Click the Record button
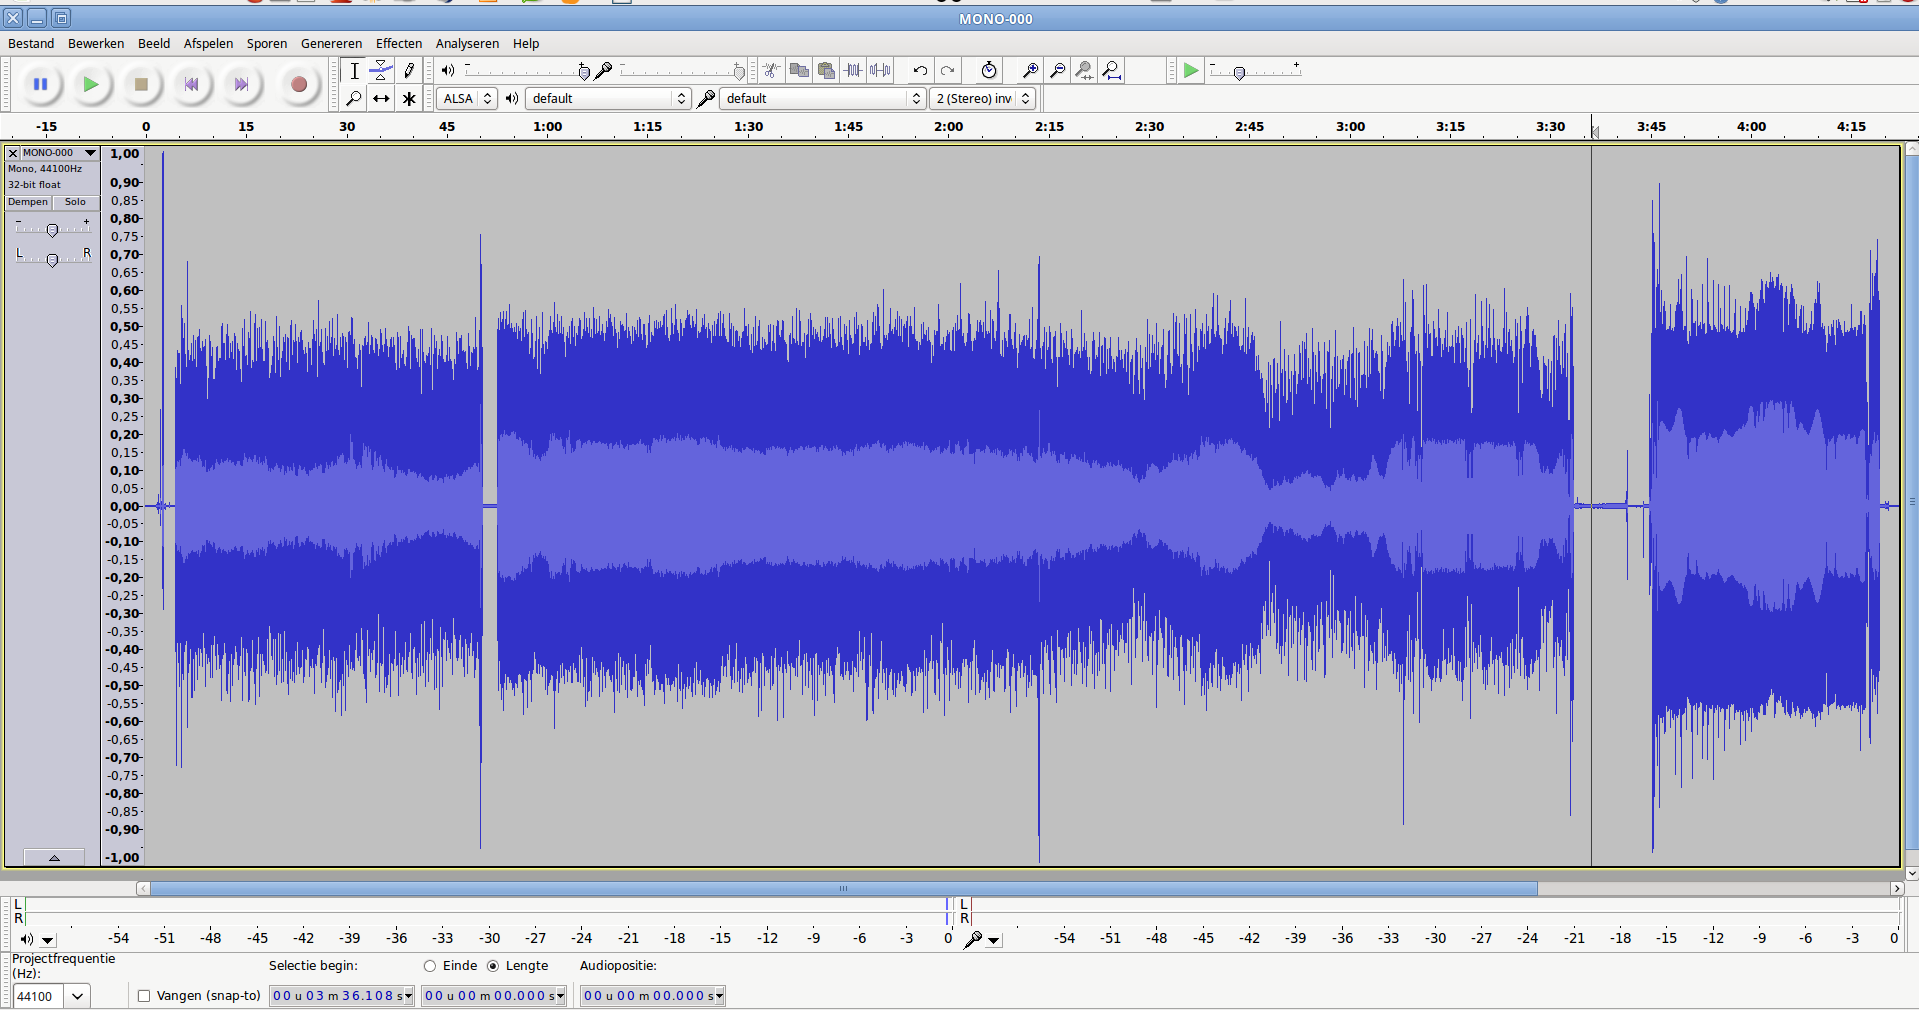Screen dimensions: 1919x1010 click(298, 85)
